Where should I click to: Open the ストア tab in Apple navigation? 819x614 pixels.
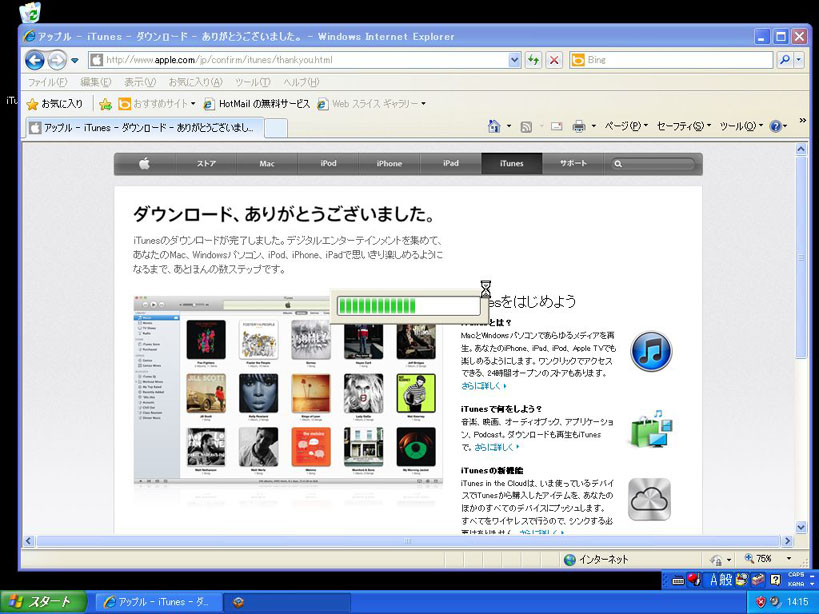coord(206,164)
